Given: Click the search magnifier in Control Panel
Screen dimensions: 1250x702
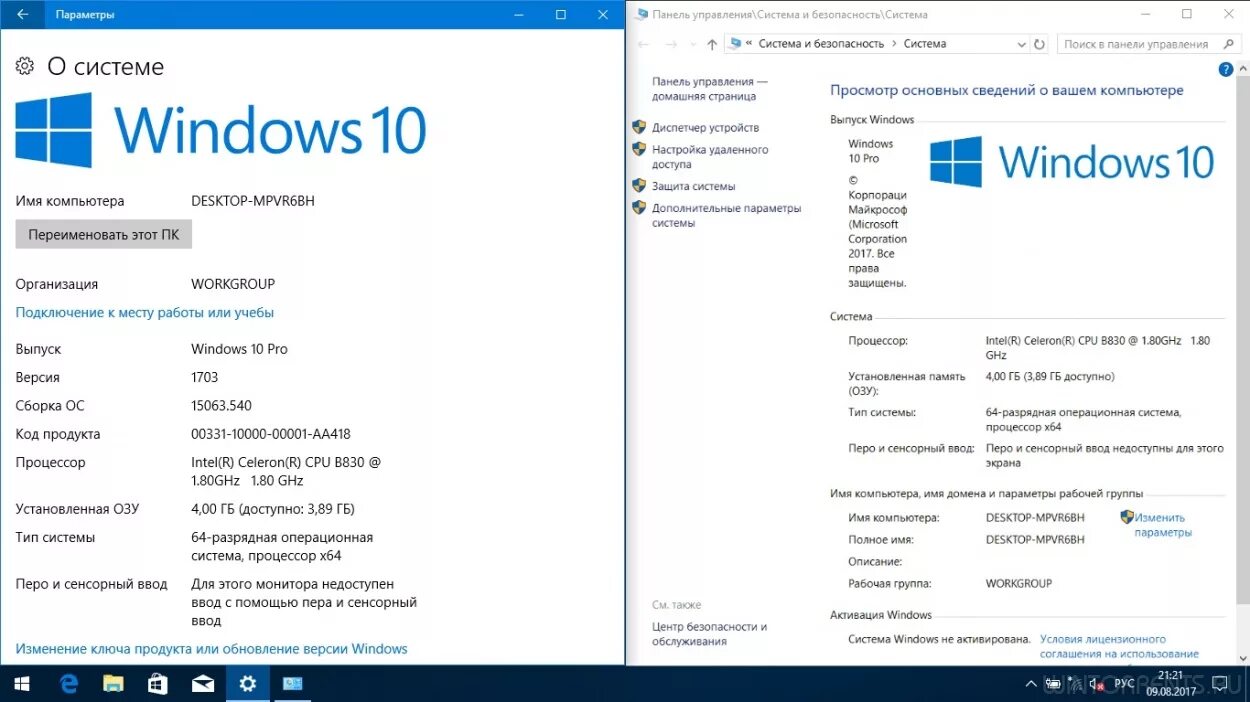Looking at the screenshot, I should [x=1228, y=44].
